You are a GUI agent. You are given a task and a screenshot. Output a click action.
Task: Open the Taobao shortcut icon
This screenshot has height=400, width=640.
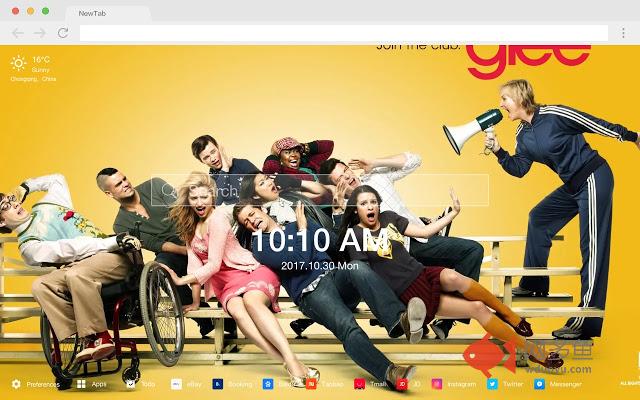311,384
